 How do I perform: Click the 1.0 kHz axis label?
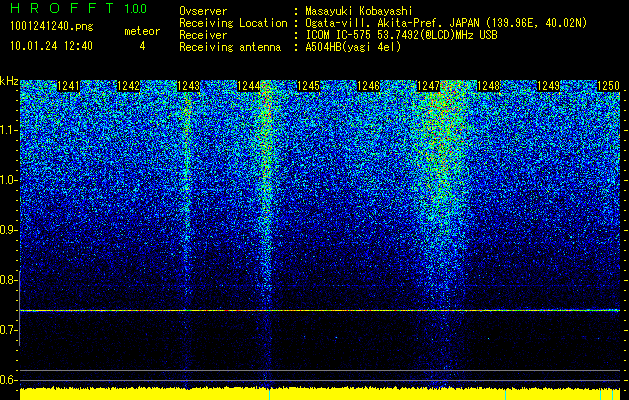(8, 180)
